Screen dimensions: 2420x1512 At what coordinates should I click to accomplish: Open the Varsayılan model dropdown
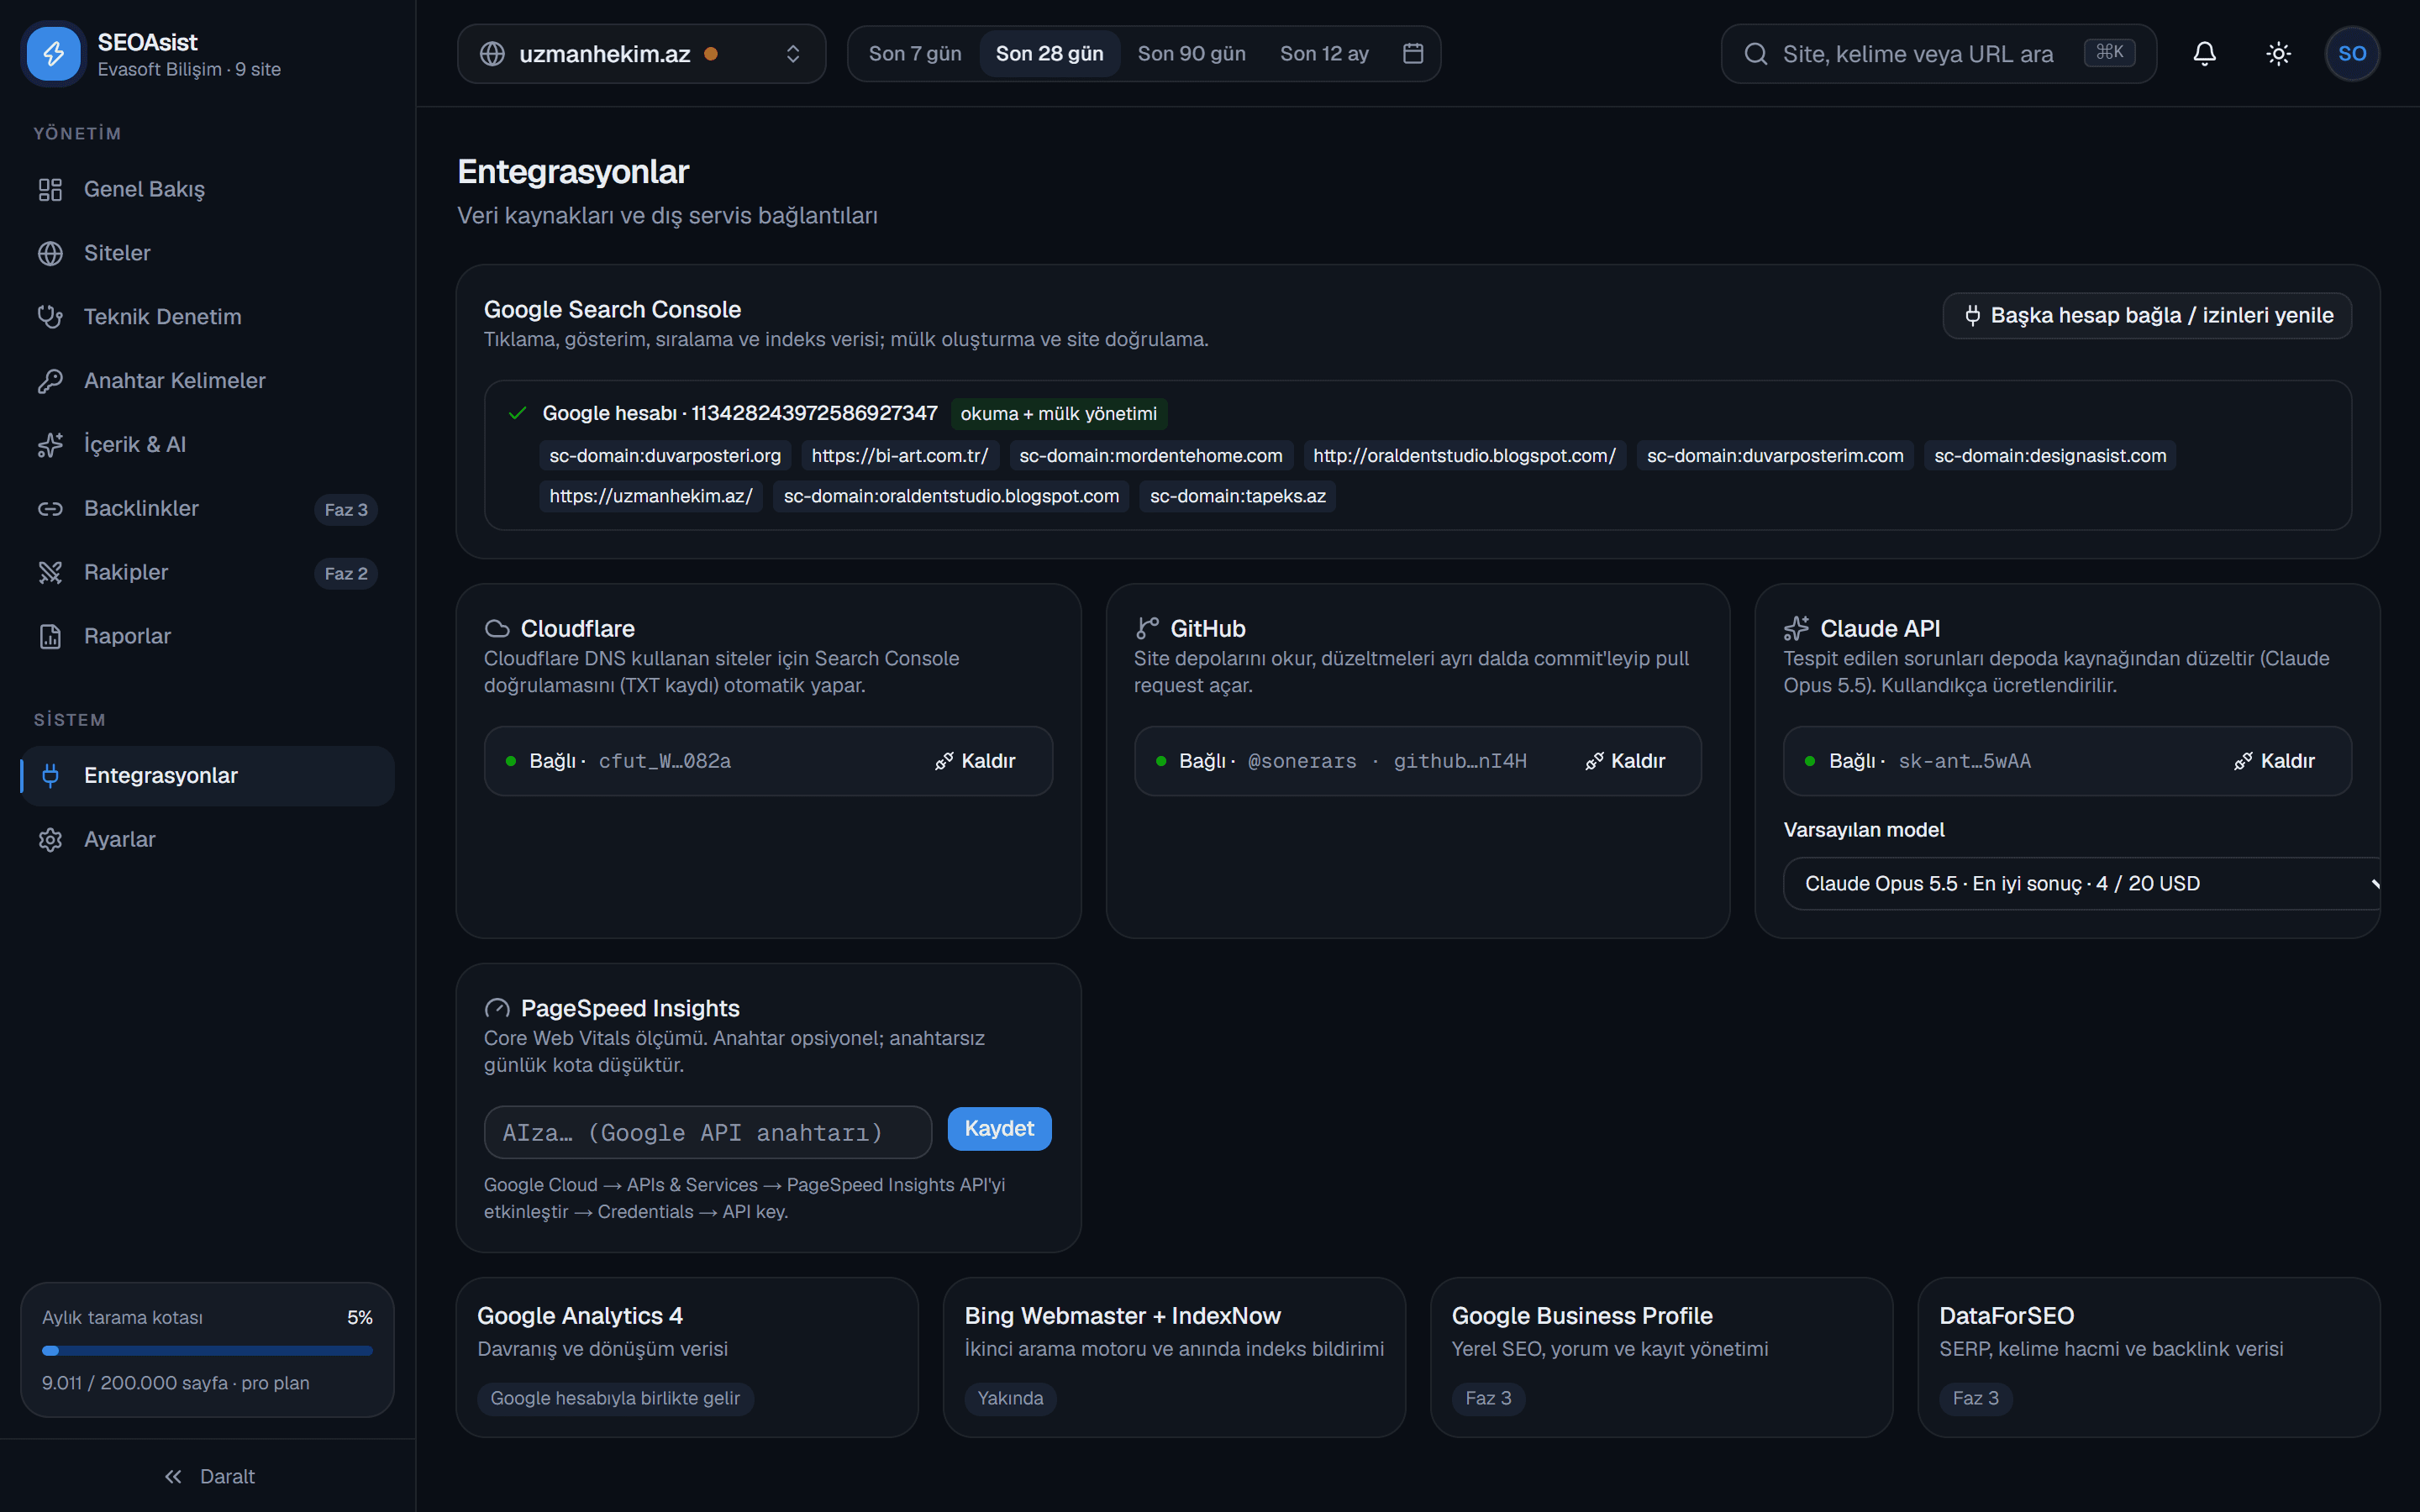(2081, 883)
